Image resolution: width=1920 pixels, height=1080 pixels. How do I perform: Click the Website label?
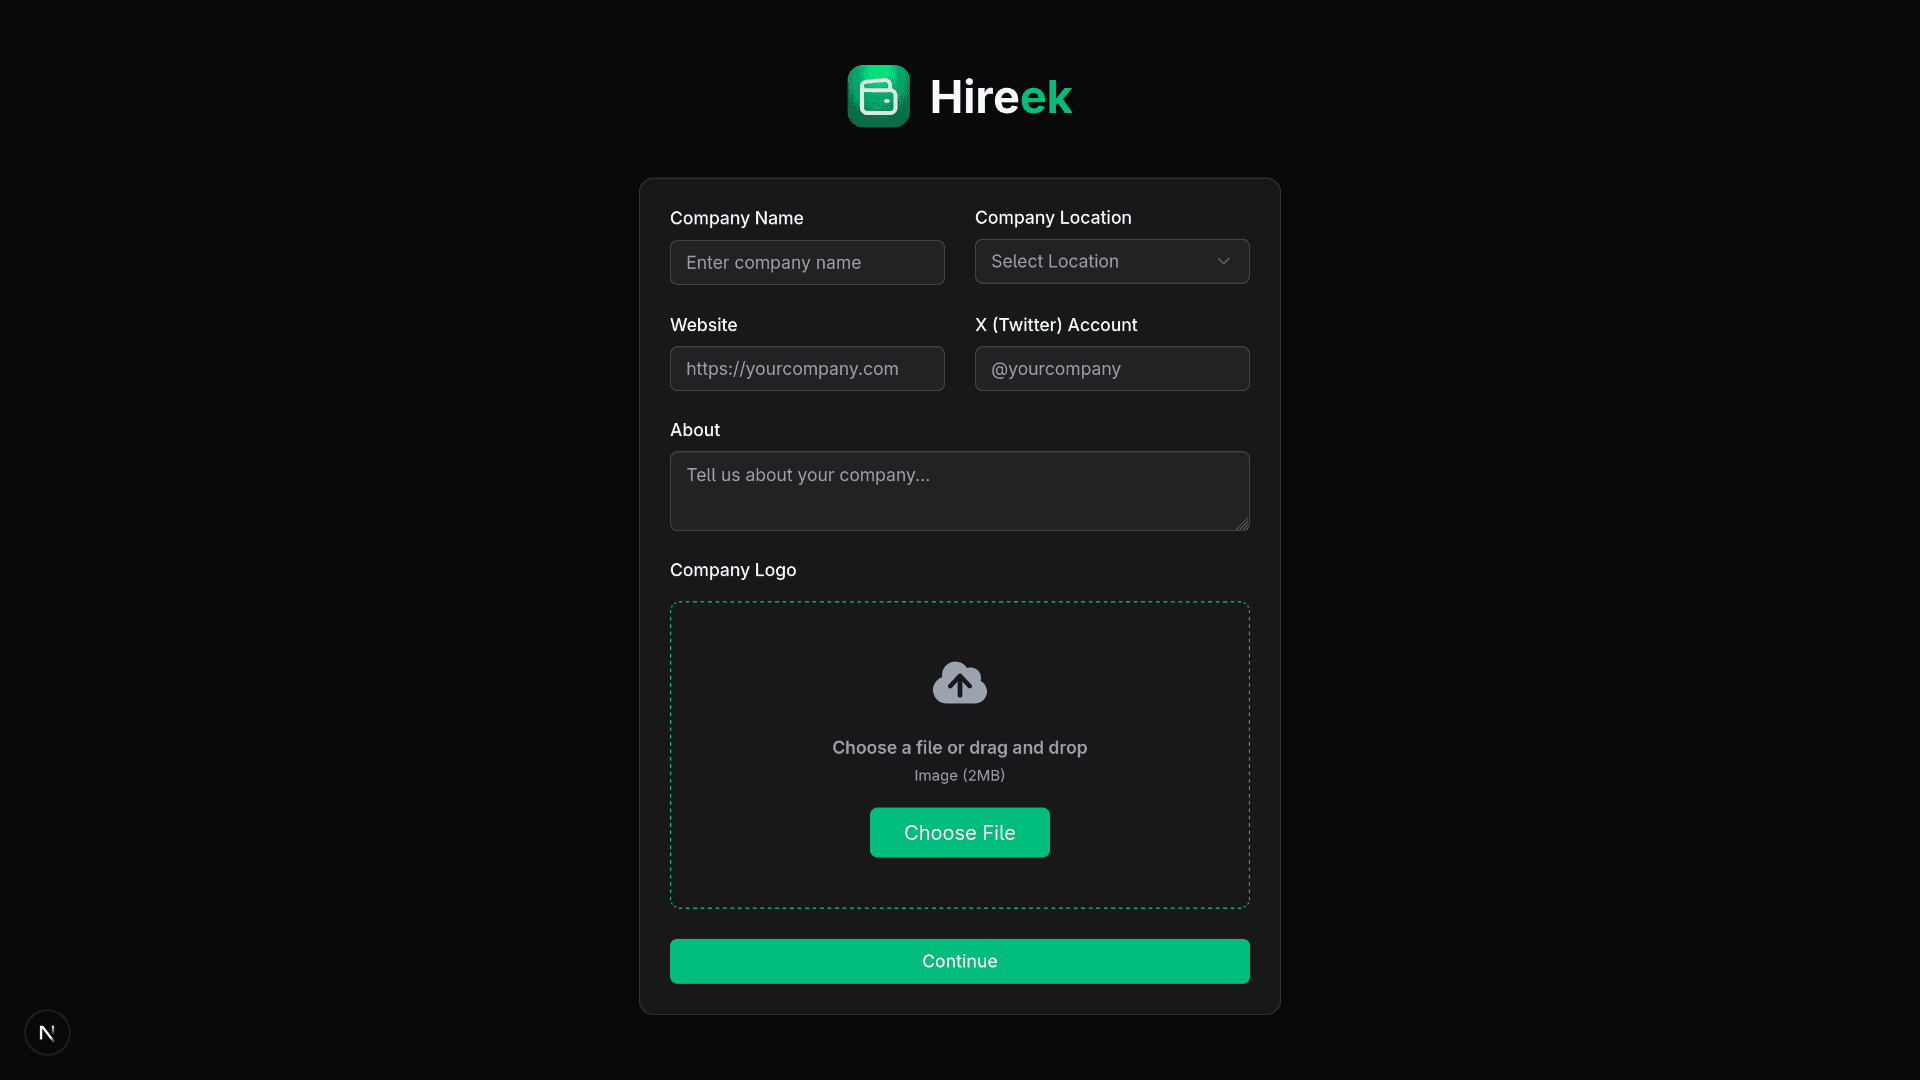(703, 325)
